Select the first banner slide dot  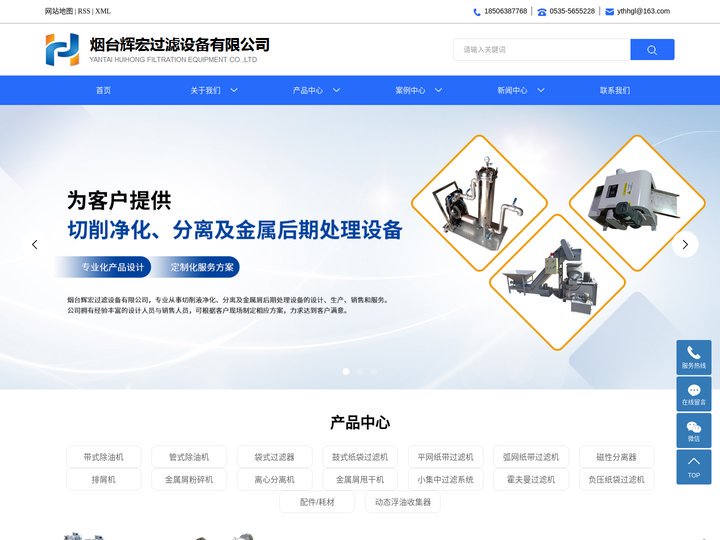click(x=346, y=371)
